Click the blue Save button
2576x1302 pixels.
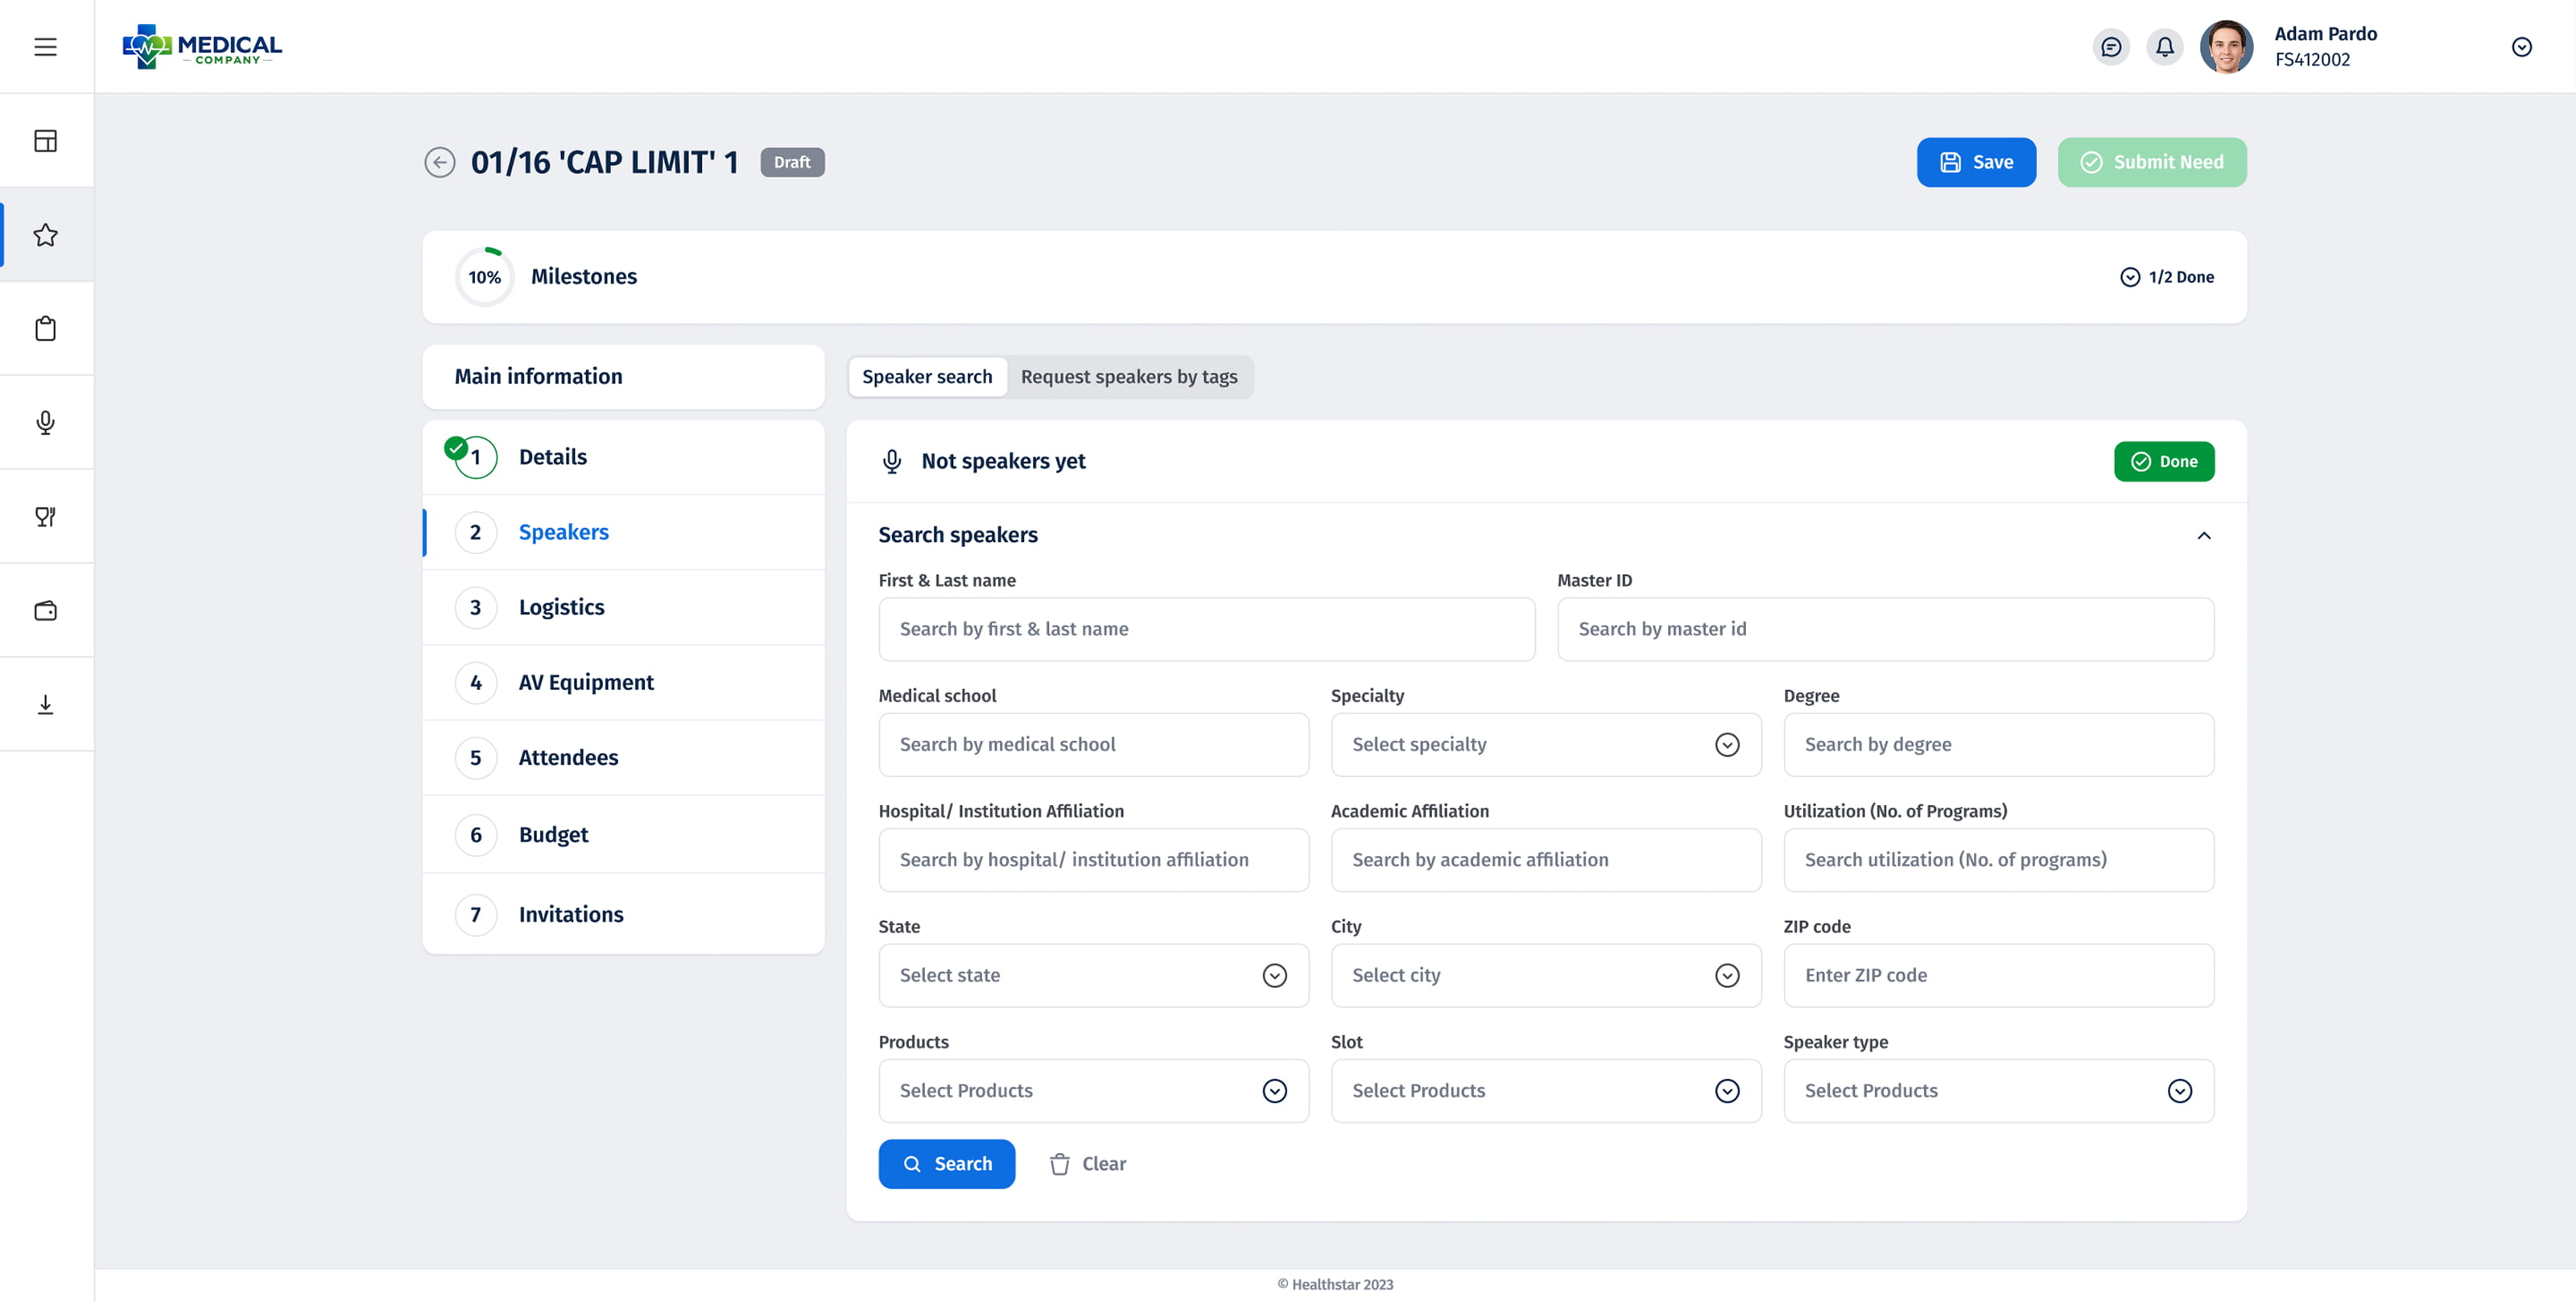click(1975, 162)
